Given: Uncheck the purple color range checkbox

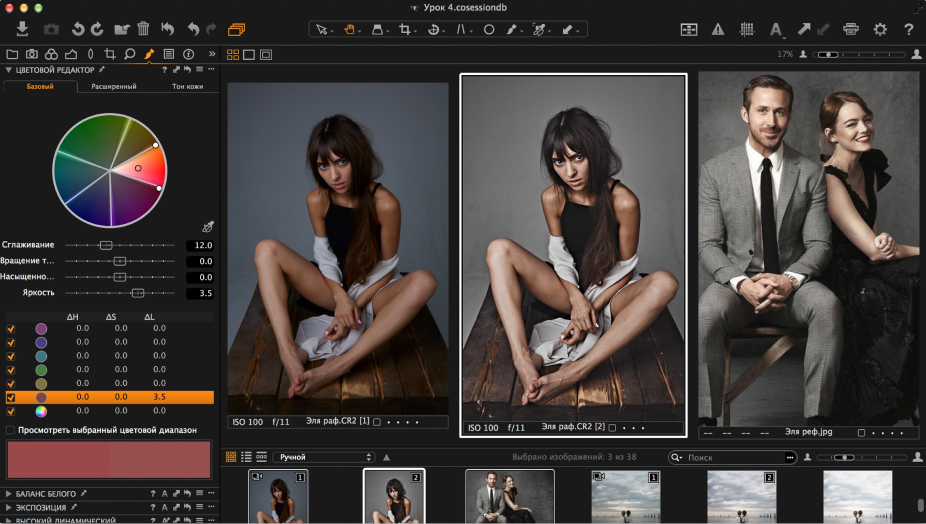Looking at the screenshot, I should 11,328.
